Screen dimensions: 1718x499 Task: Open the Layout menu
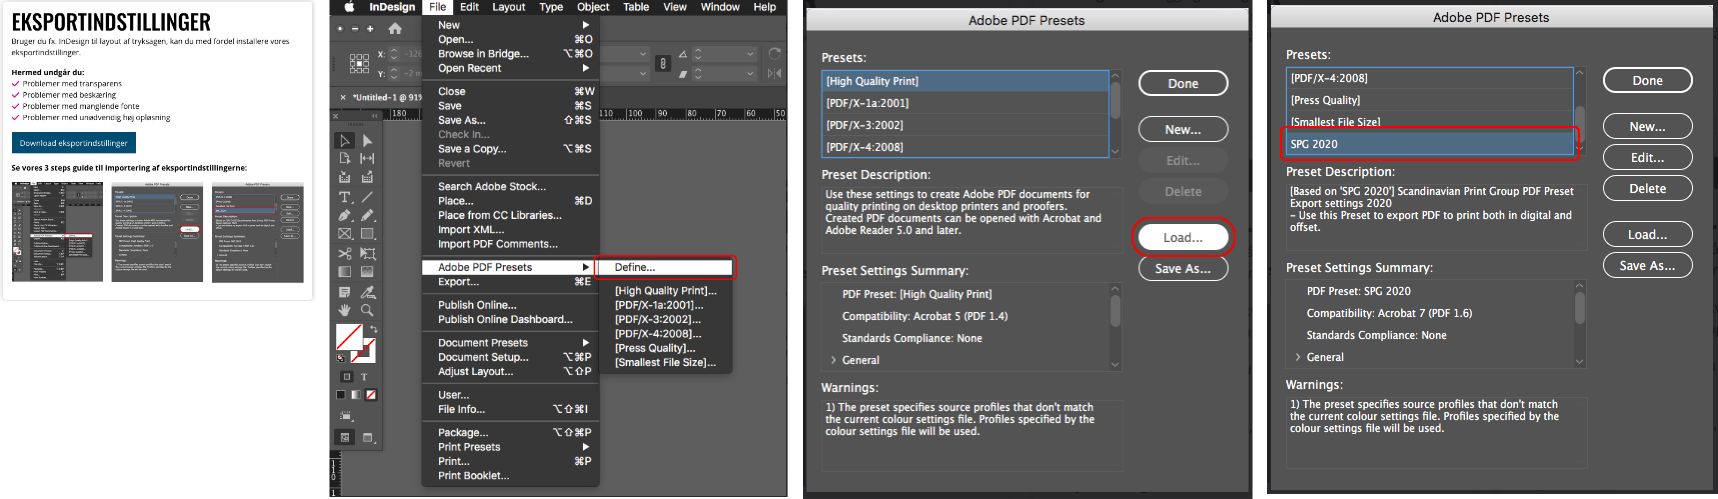(508, 7)
